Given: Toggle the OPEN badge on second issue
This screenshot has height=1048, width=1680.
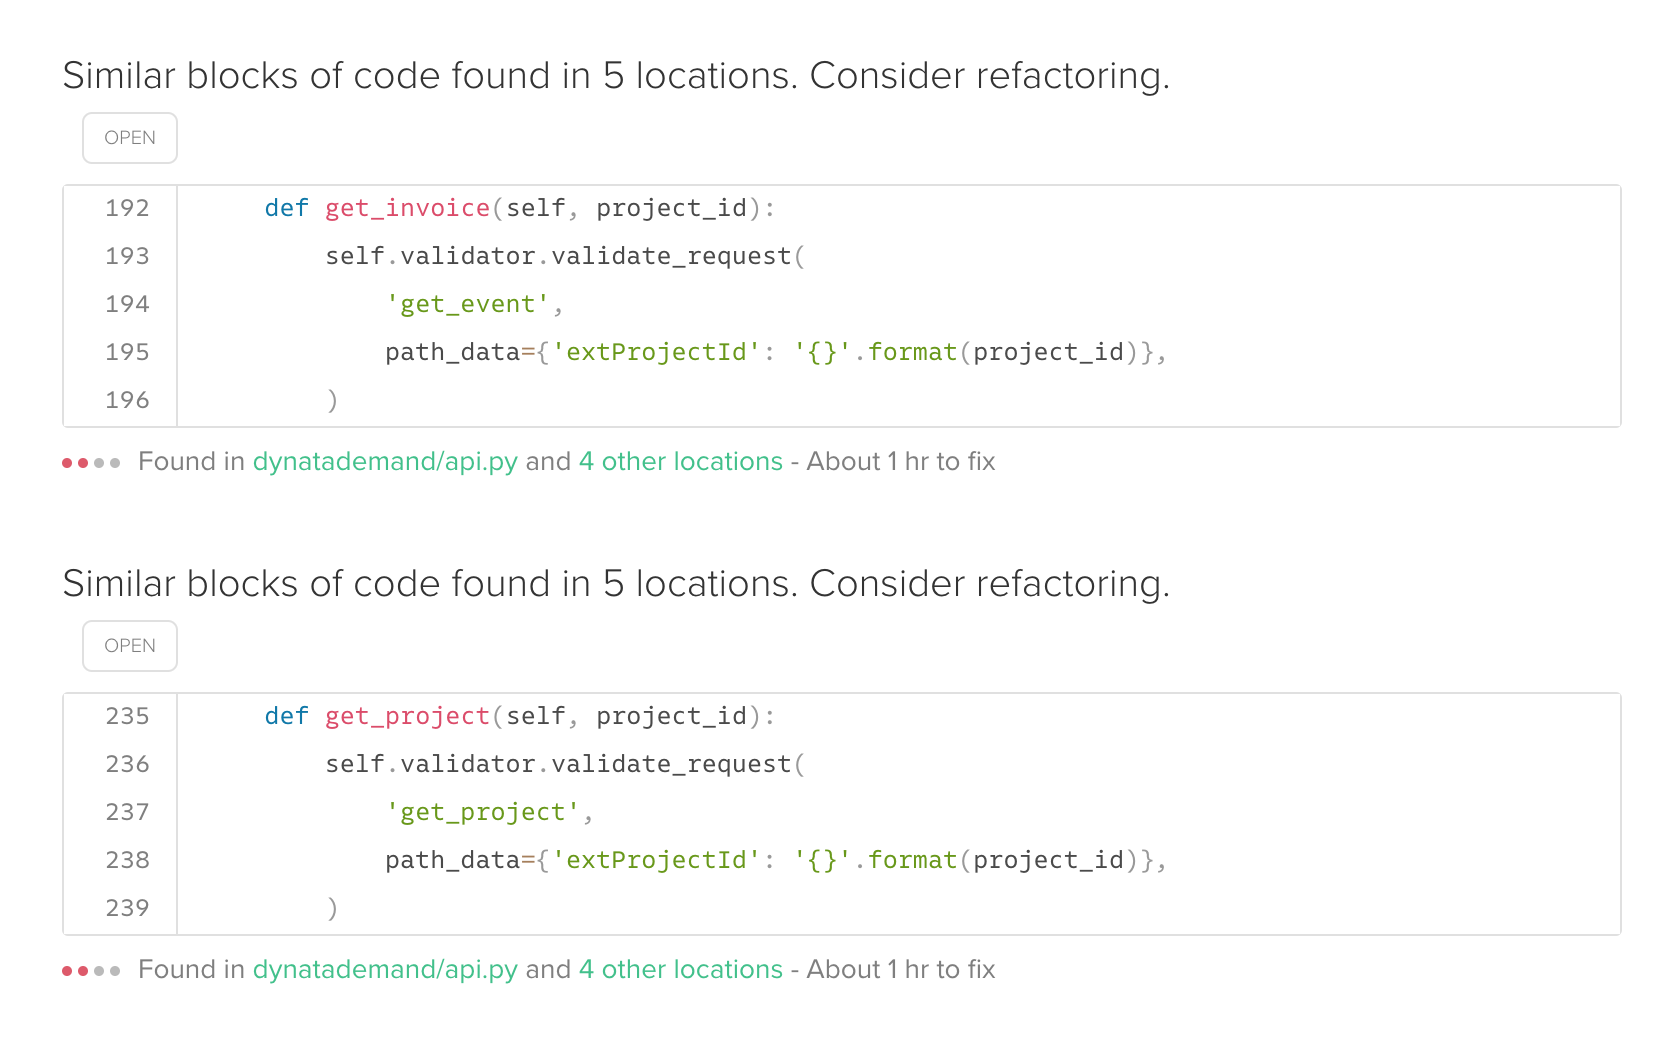Looking at the screenshot, I should [129, 646].
